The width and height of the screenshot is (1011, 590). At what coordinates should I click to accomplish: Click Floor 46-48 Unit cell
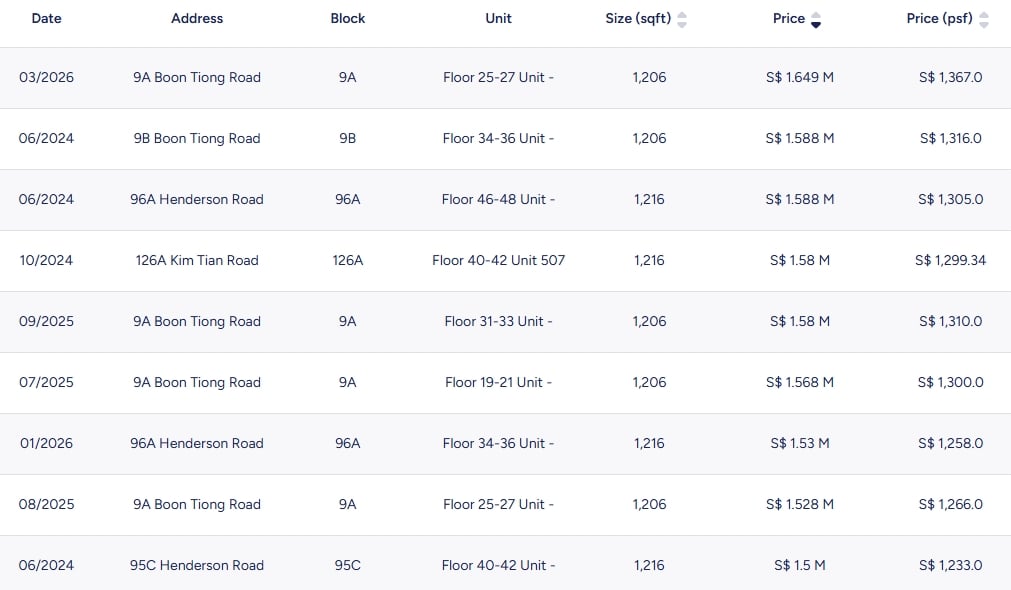pyautogui.click(x=498, y=199)
